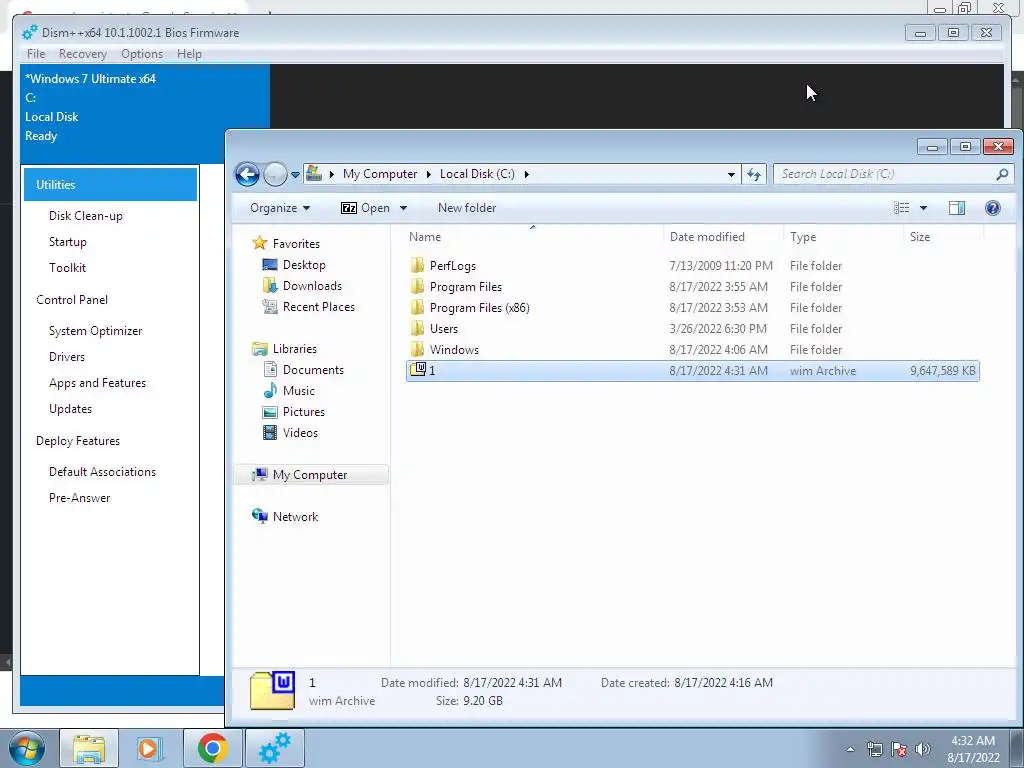The width and height of the screenshot is (1024, 768).
Task: Click the Dism++ gears taskbar icon
Action: [x=274, y=748]
